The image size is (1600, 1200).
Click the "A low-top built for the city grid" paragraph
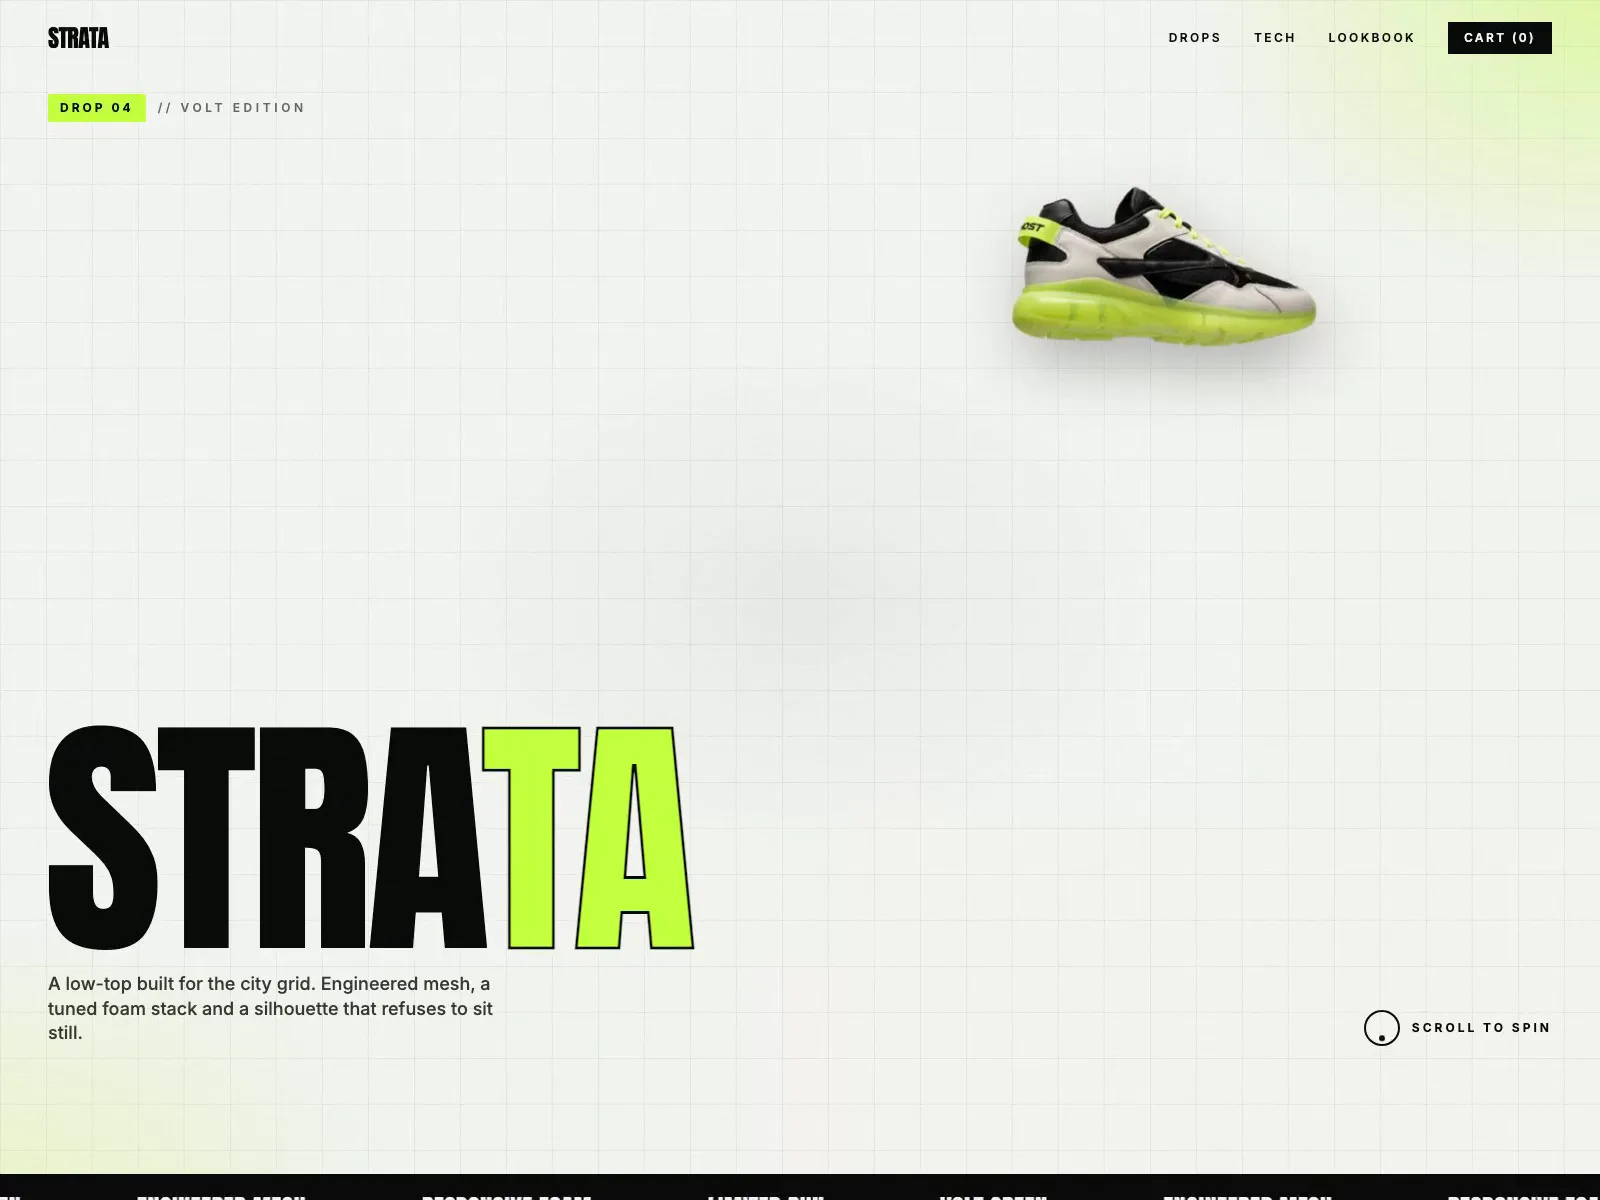pos(271,1008)
